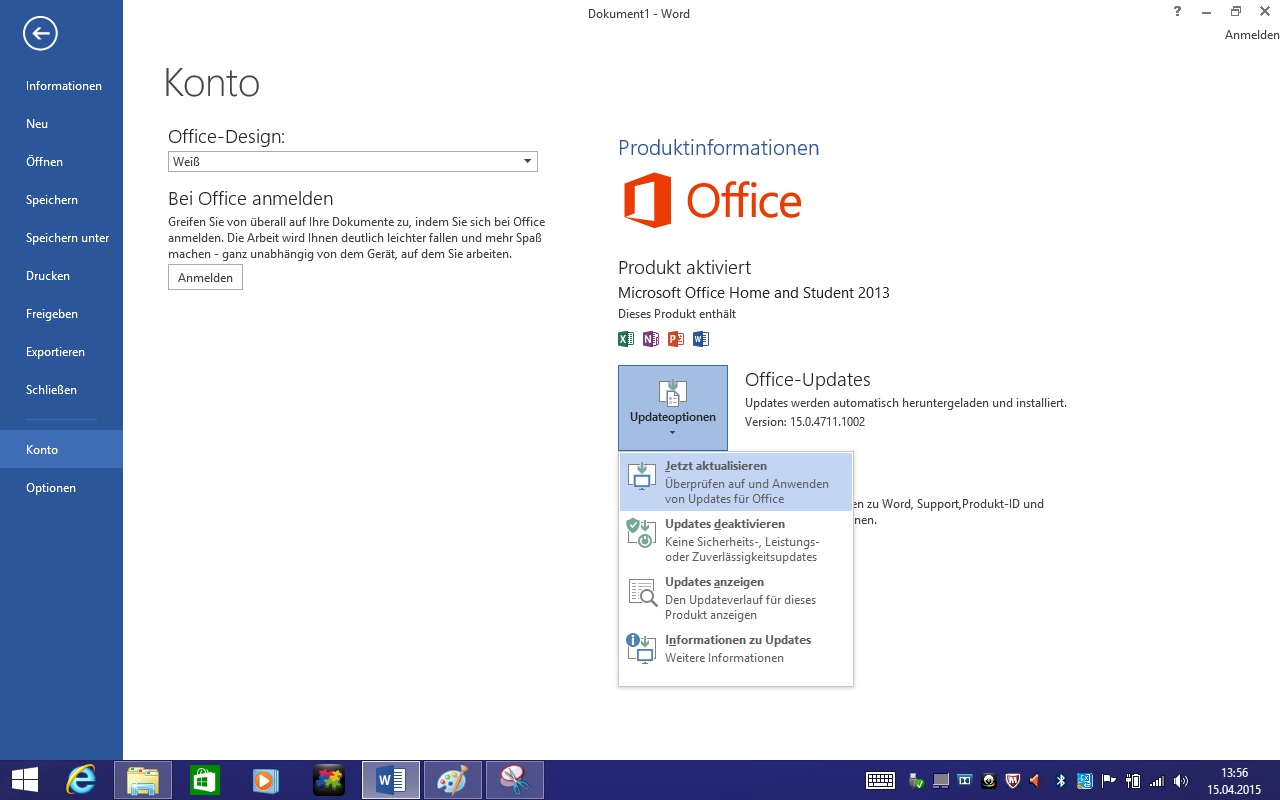
Task: Open the touch keyboard from the system tray
Action: (880, 781)
